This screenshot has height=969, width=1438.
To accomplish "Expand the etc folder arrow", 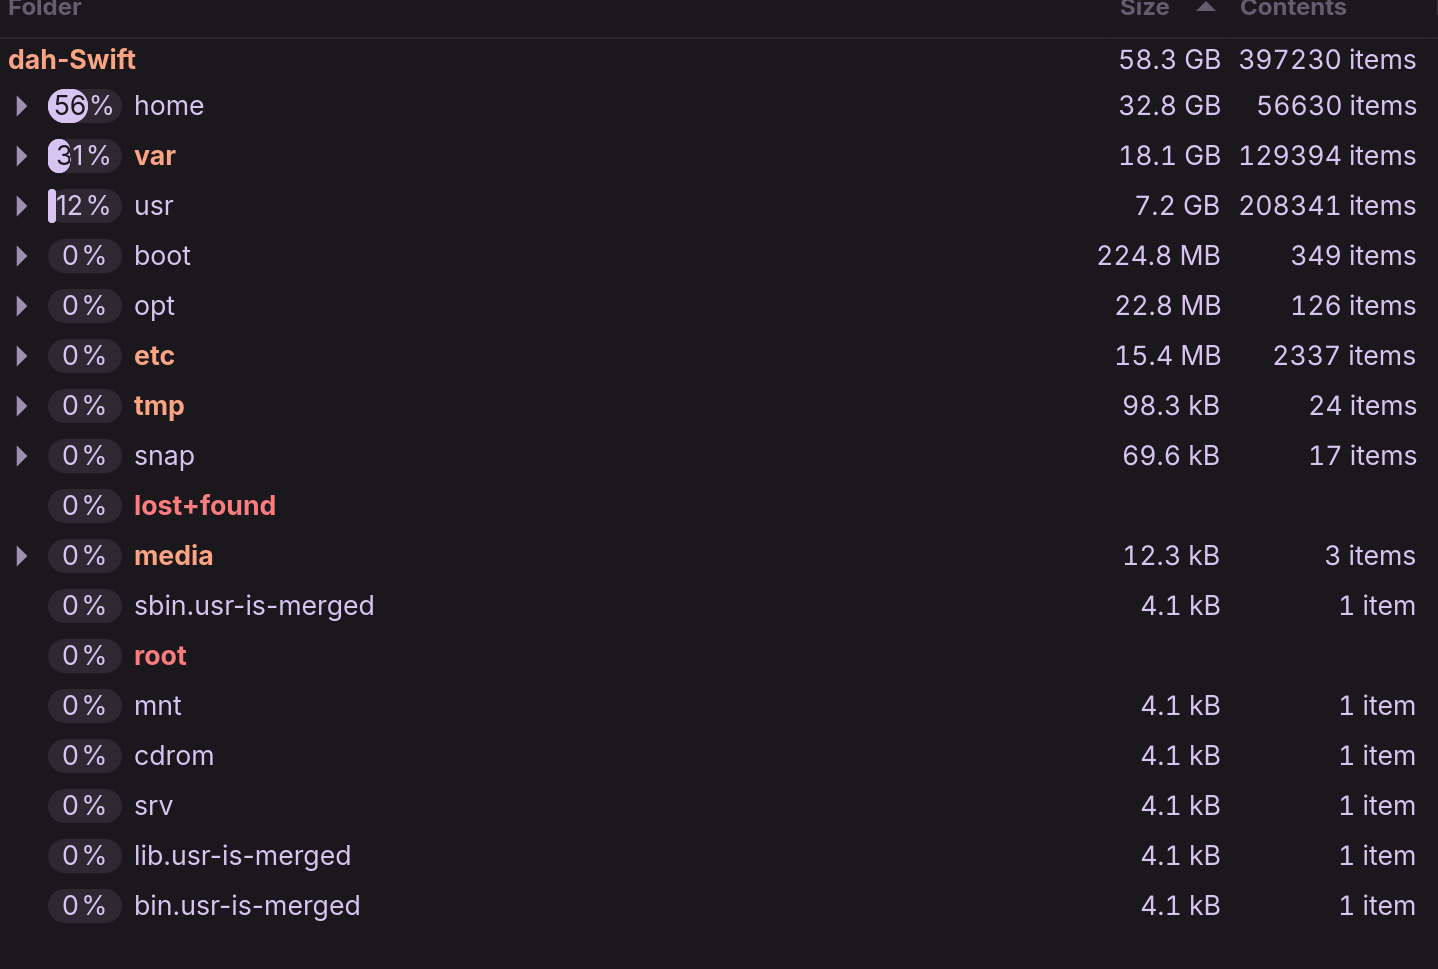I will pos(22,356).
